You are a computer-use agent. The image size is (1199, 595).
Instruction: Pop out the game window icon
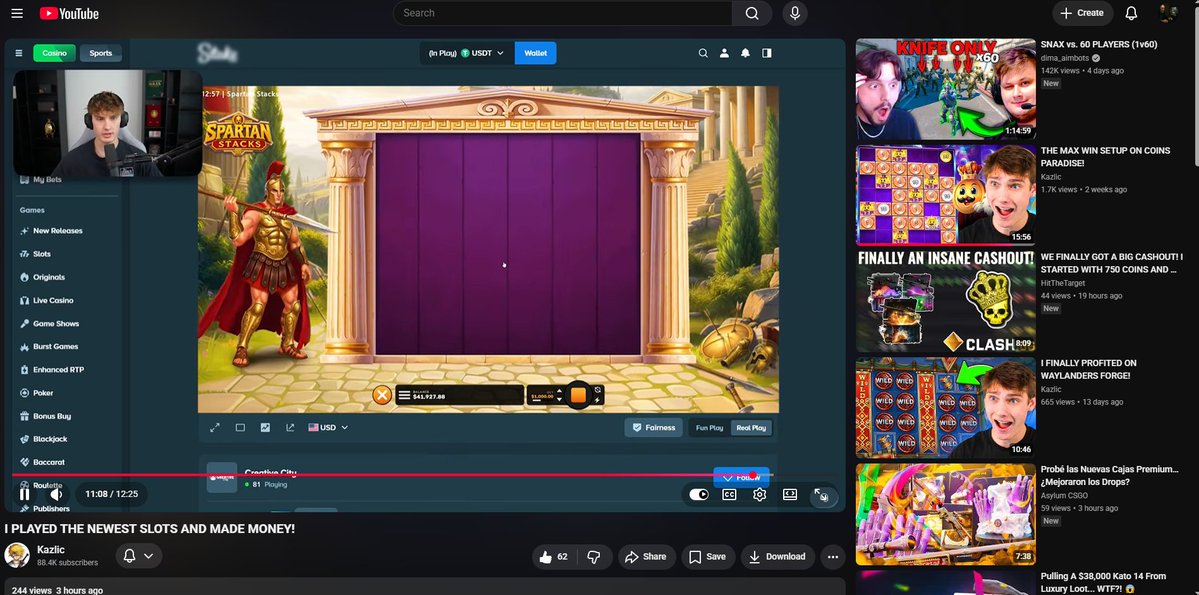pos(290,428)
